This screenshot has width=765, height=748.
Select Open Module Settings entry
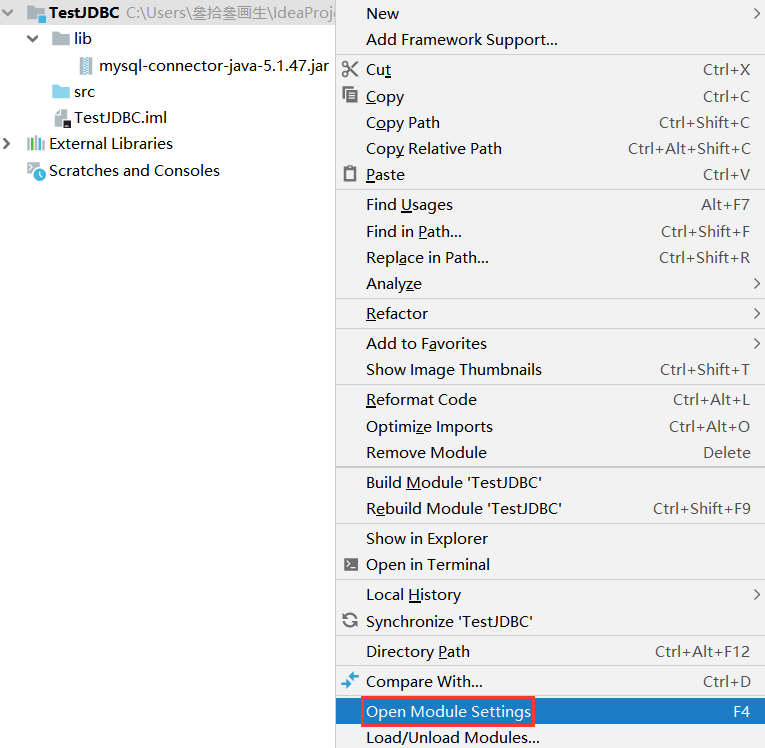point(550,711)
